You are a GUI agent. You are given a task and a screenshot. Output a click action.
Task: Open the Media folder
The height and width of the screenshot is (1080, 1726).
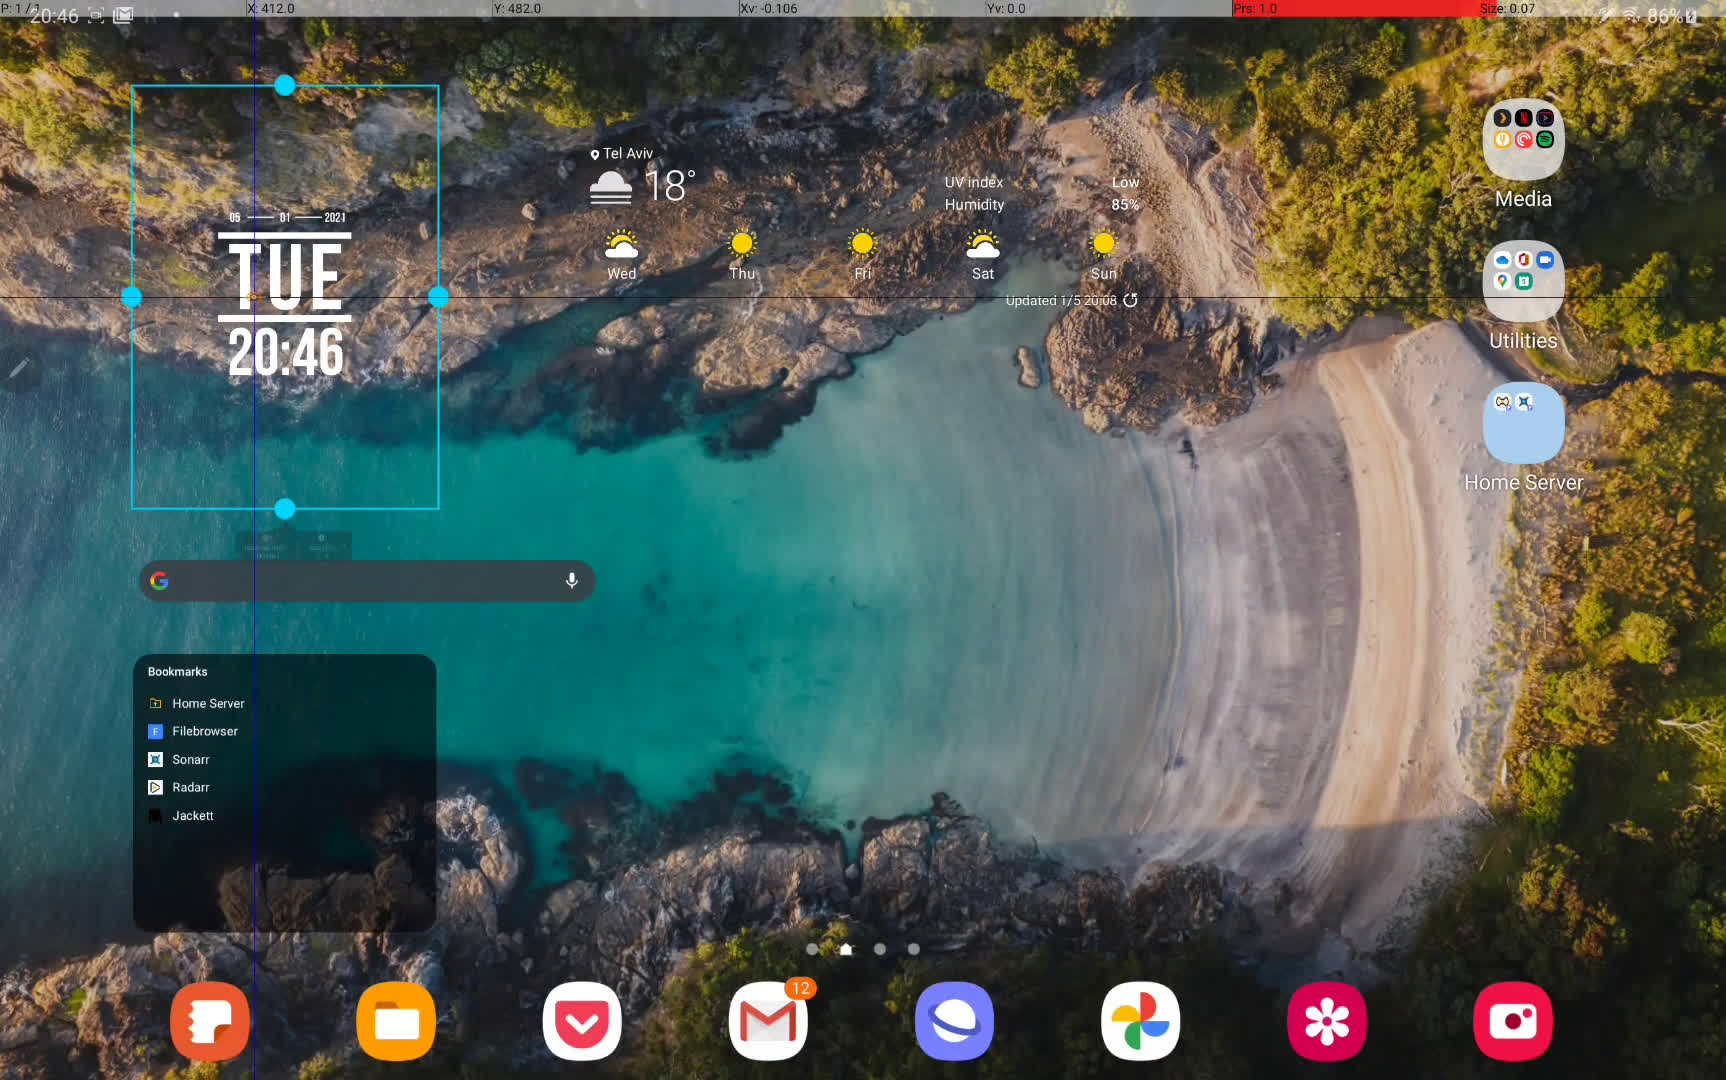1523,140
